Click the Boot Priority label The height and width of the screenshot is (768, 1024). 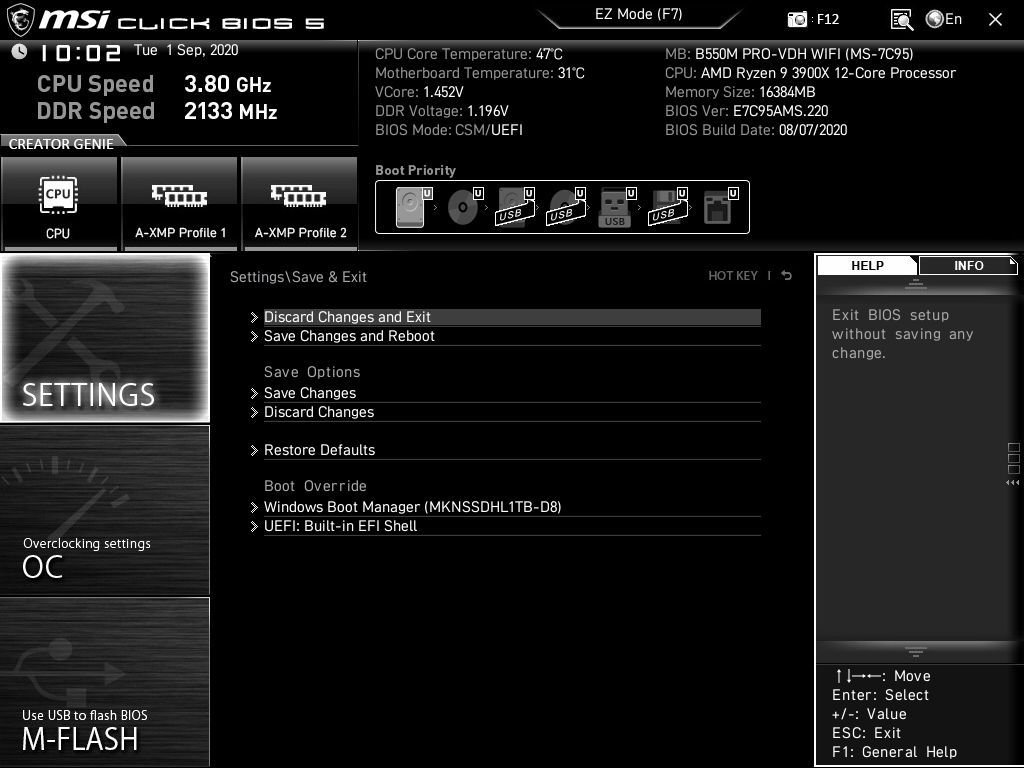(x=415, y=170)
